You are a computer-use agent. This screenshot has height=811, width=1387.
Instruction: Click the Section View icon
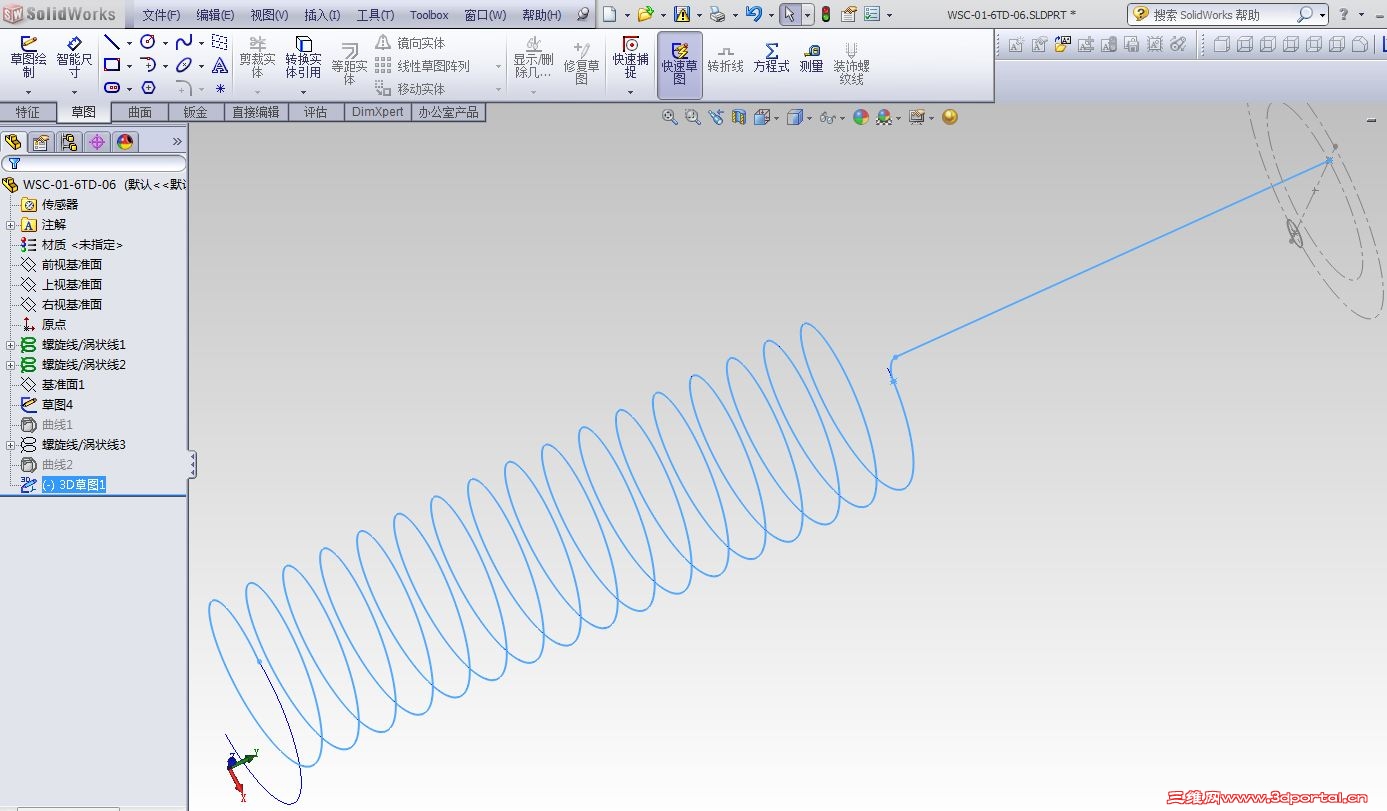[739, 117]
